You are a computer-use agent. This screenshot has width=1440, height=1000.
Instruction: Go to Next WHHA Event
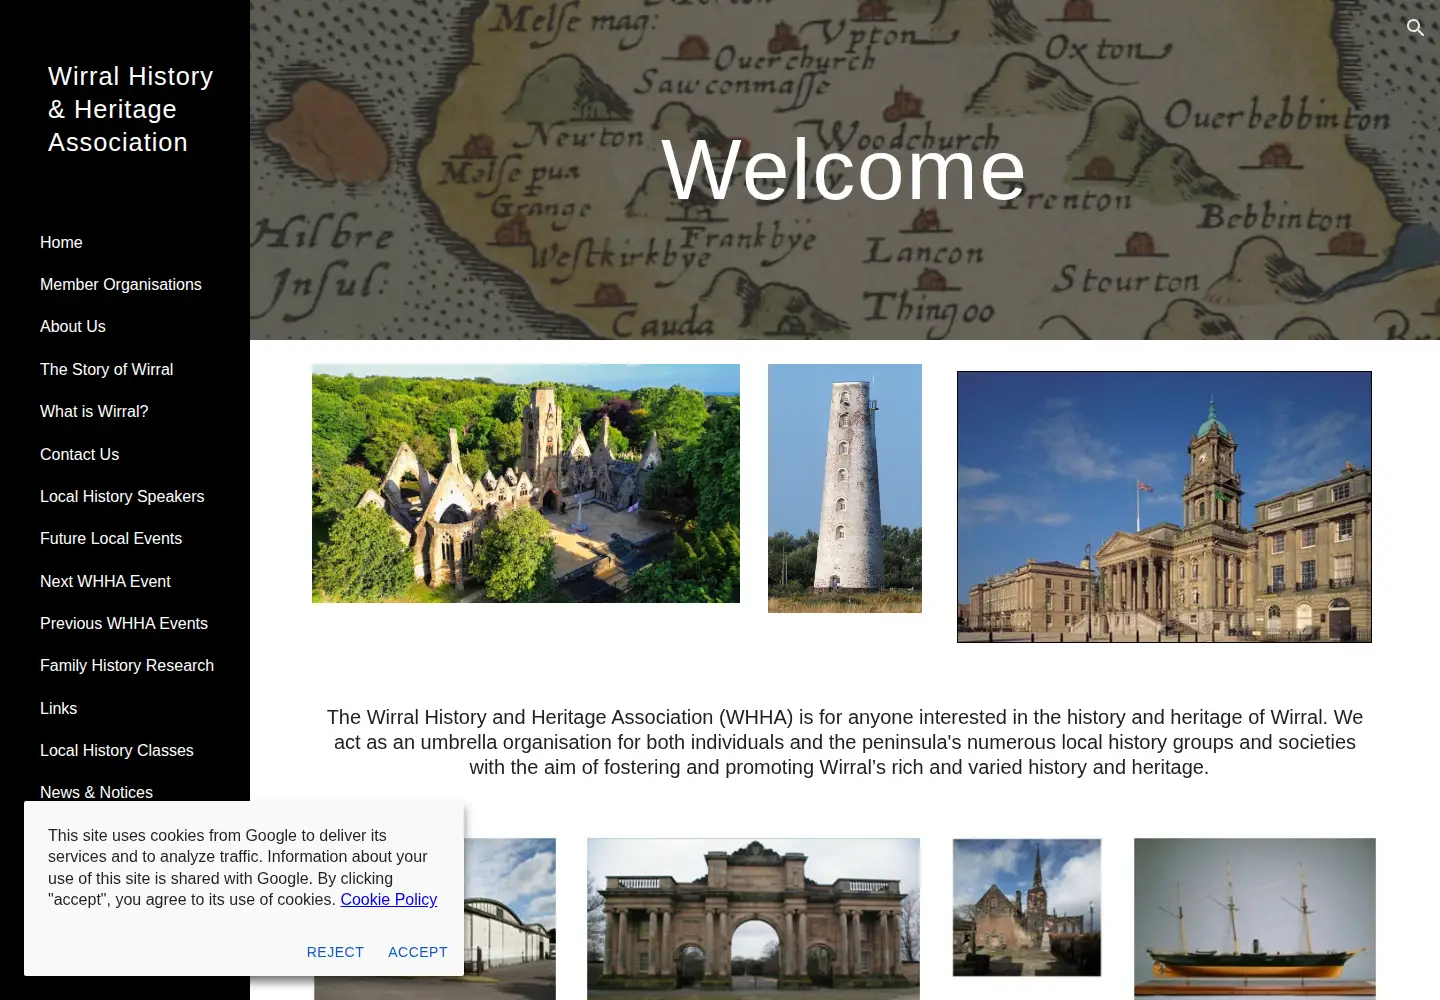(105, 581)
